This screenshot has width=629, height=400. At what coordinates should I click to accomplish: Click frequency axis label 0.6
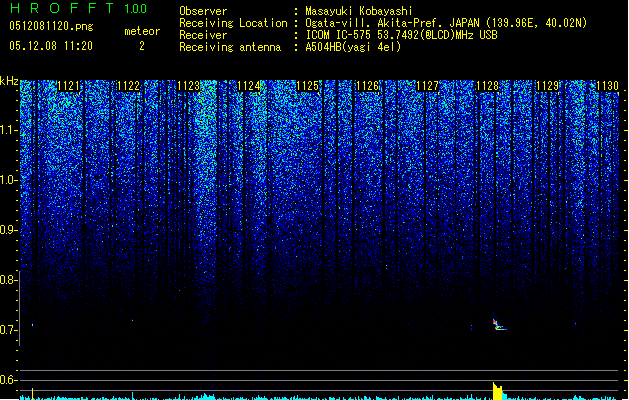(x=9, y=380)
